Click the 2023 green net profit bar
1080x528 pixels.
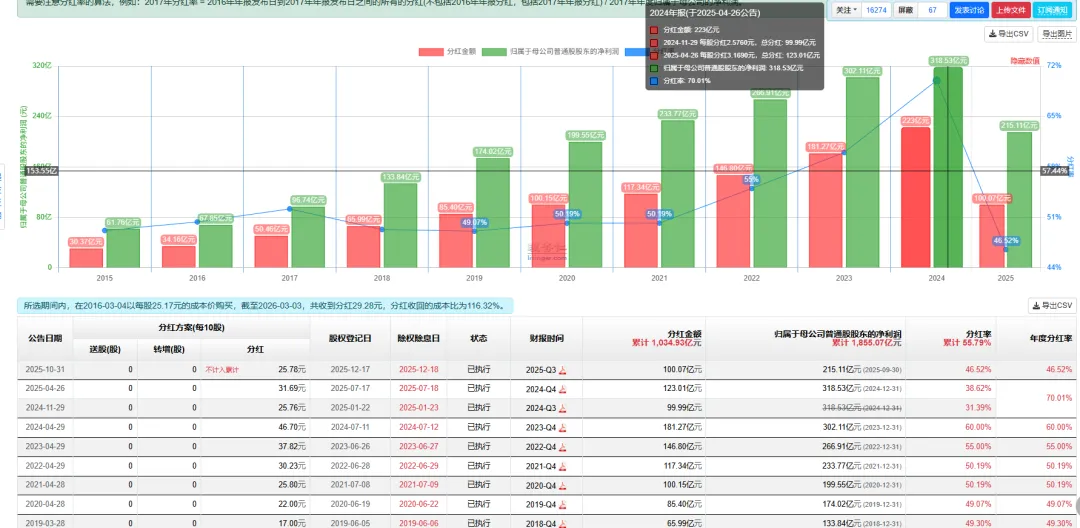tap(862, 172)
